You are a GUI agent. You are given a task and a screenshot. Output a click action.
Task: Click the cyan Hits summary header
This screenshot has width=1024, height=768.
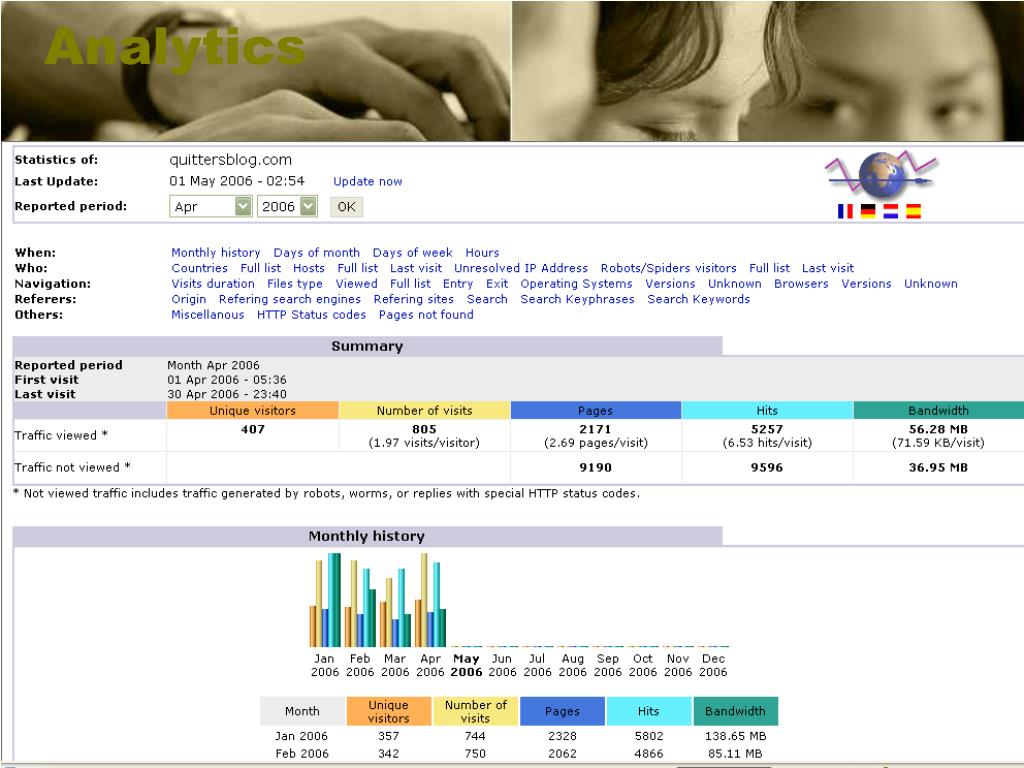[x=767, y=410]
